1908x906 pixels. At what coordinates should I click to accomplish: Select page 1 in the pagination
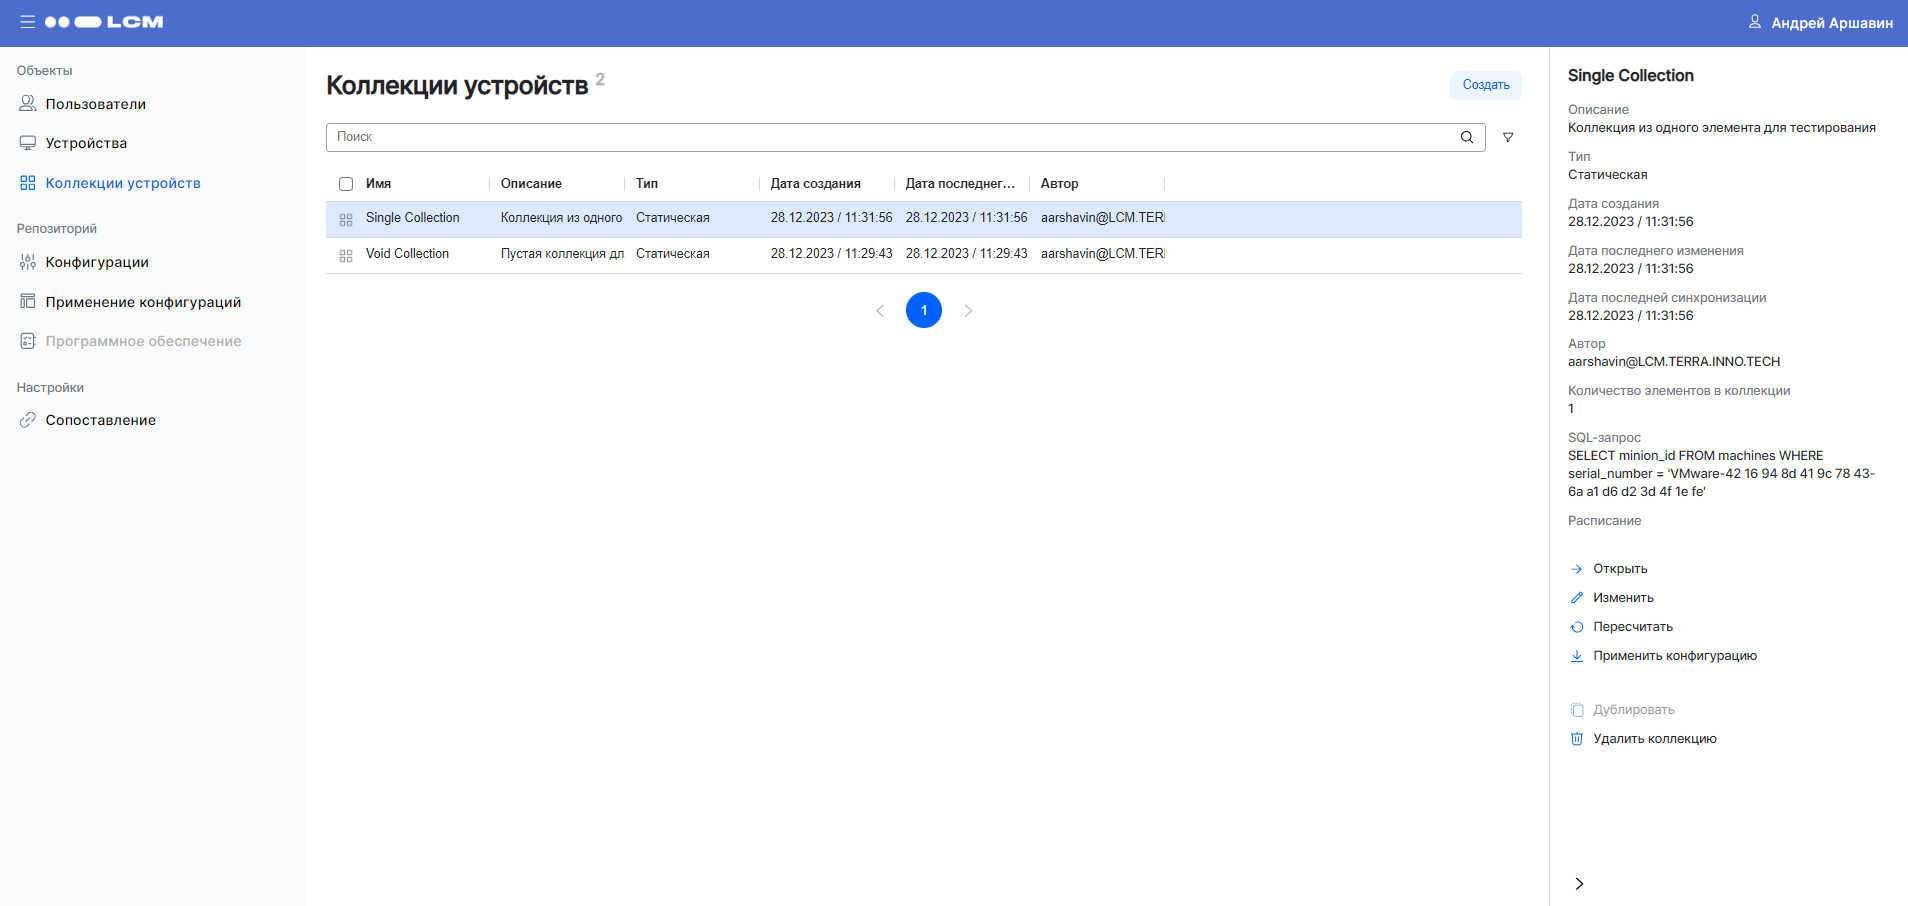point(924,310)
